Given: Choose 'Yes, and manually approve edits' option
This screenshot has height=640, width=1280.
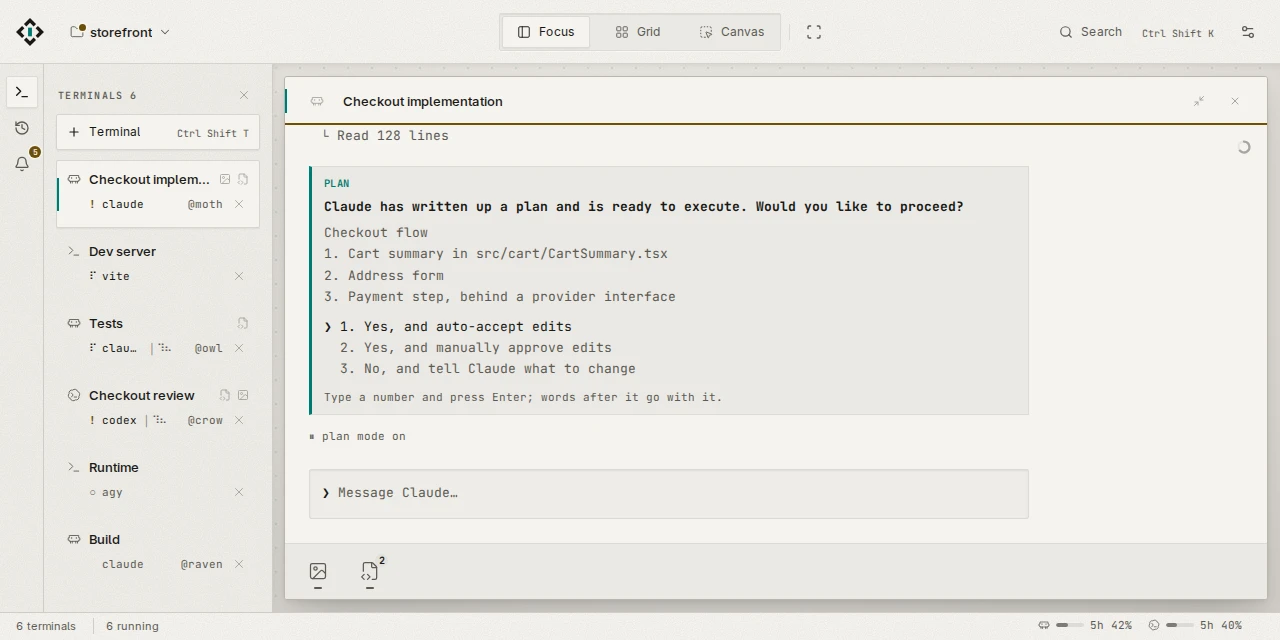Looking at the screenshot, I should (x=475, y=348).
